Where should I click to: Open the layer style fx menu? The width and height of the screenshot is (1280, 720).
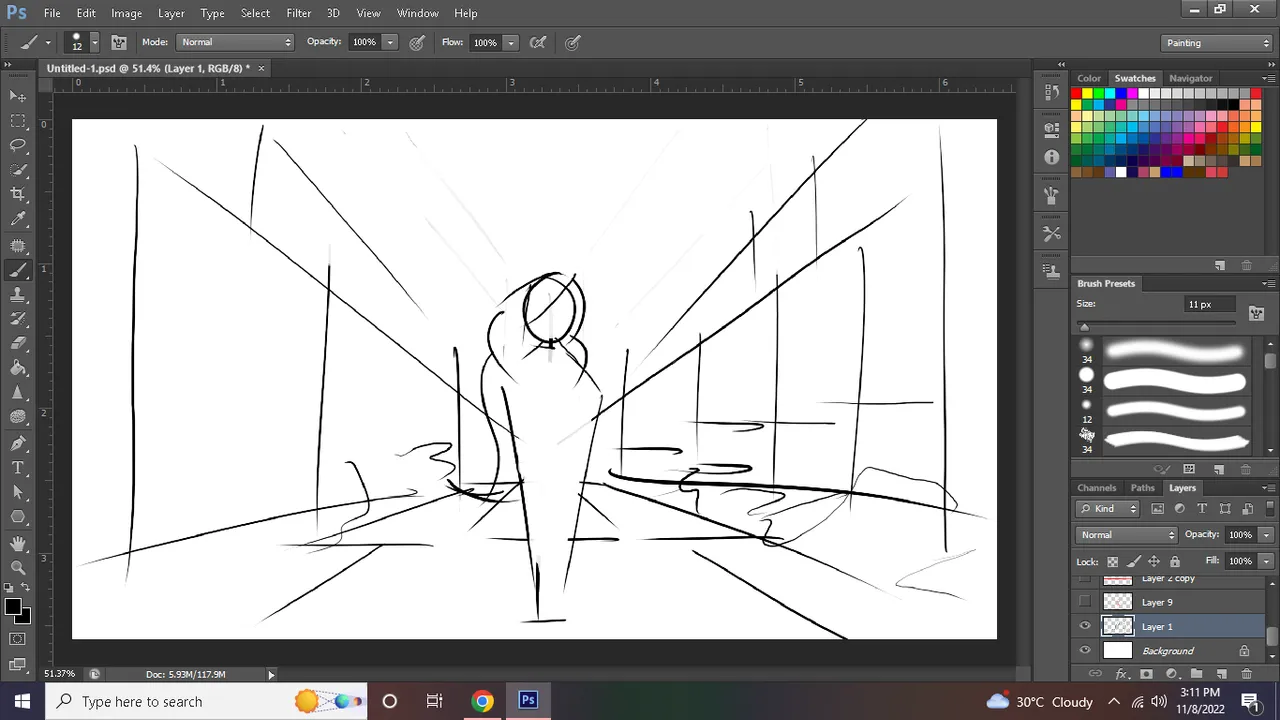point(1121,674)
